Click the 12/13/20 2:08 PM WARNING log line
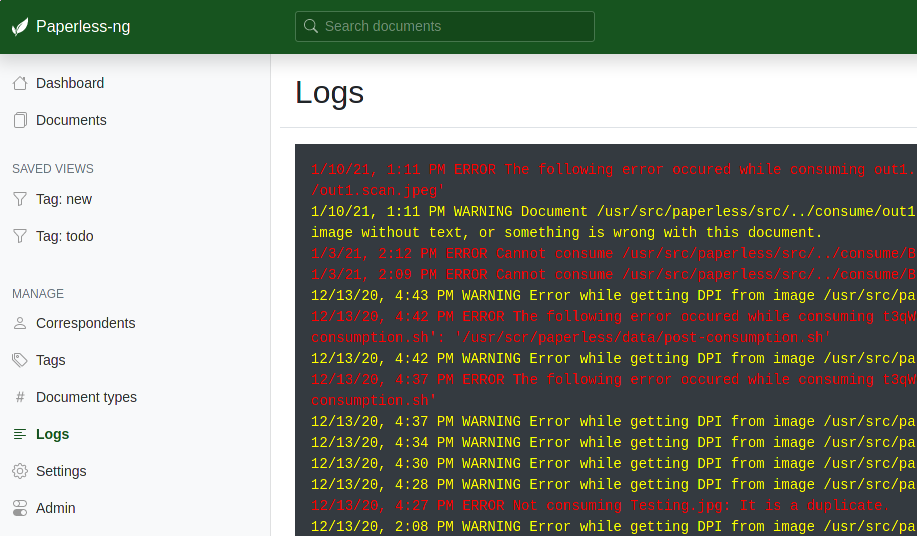 coord(613,527)
